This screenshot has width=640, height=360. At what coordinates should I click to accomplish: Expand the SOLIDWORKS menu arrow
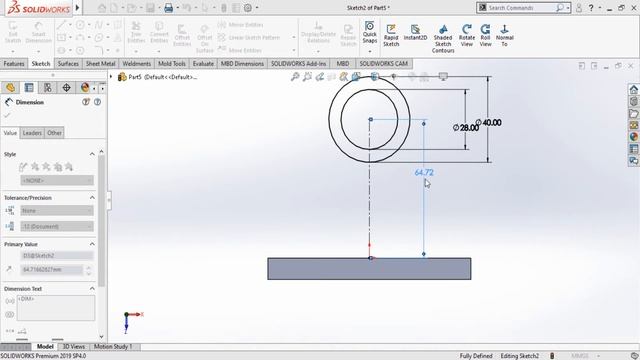point(77,7)
